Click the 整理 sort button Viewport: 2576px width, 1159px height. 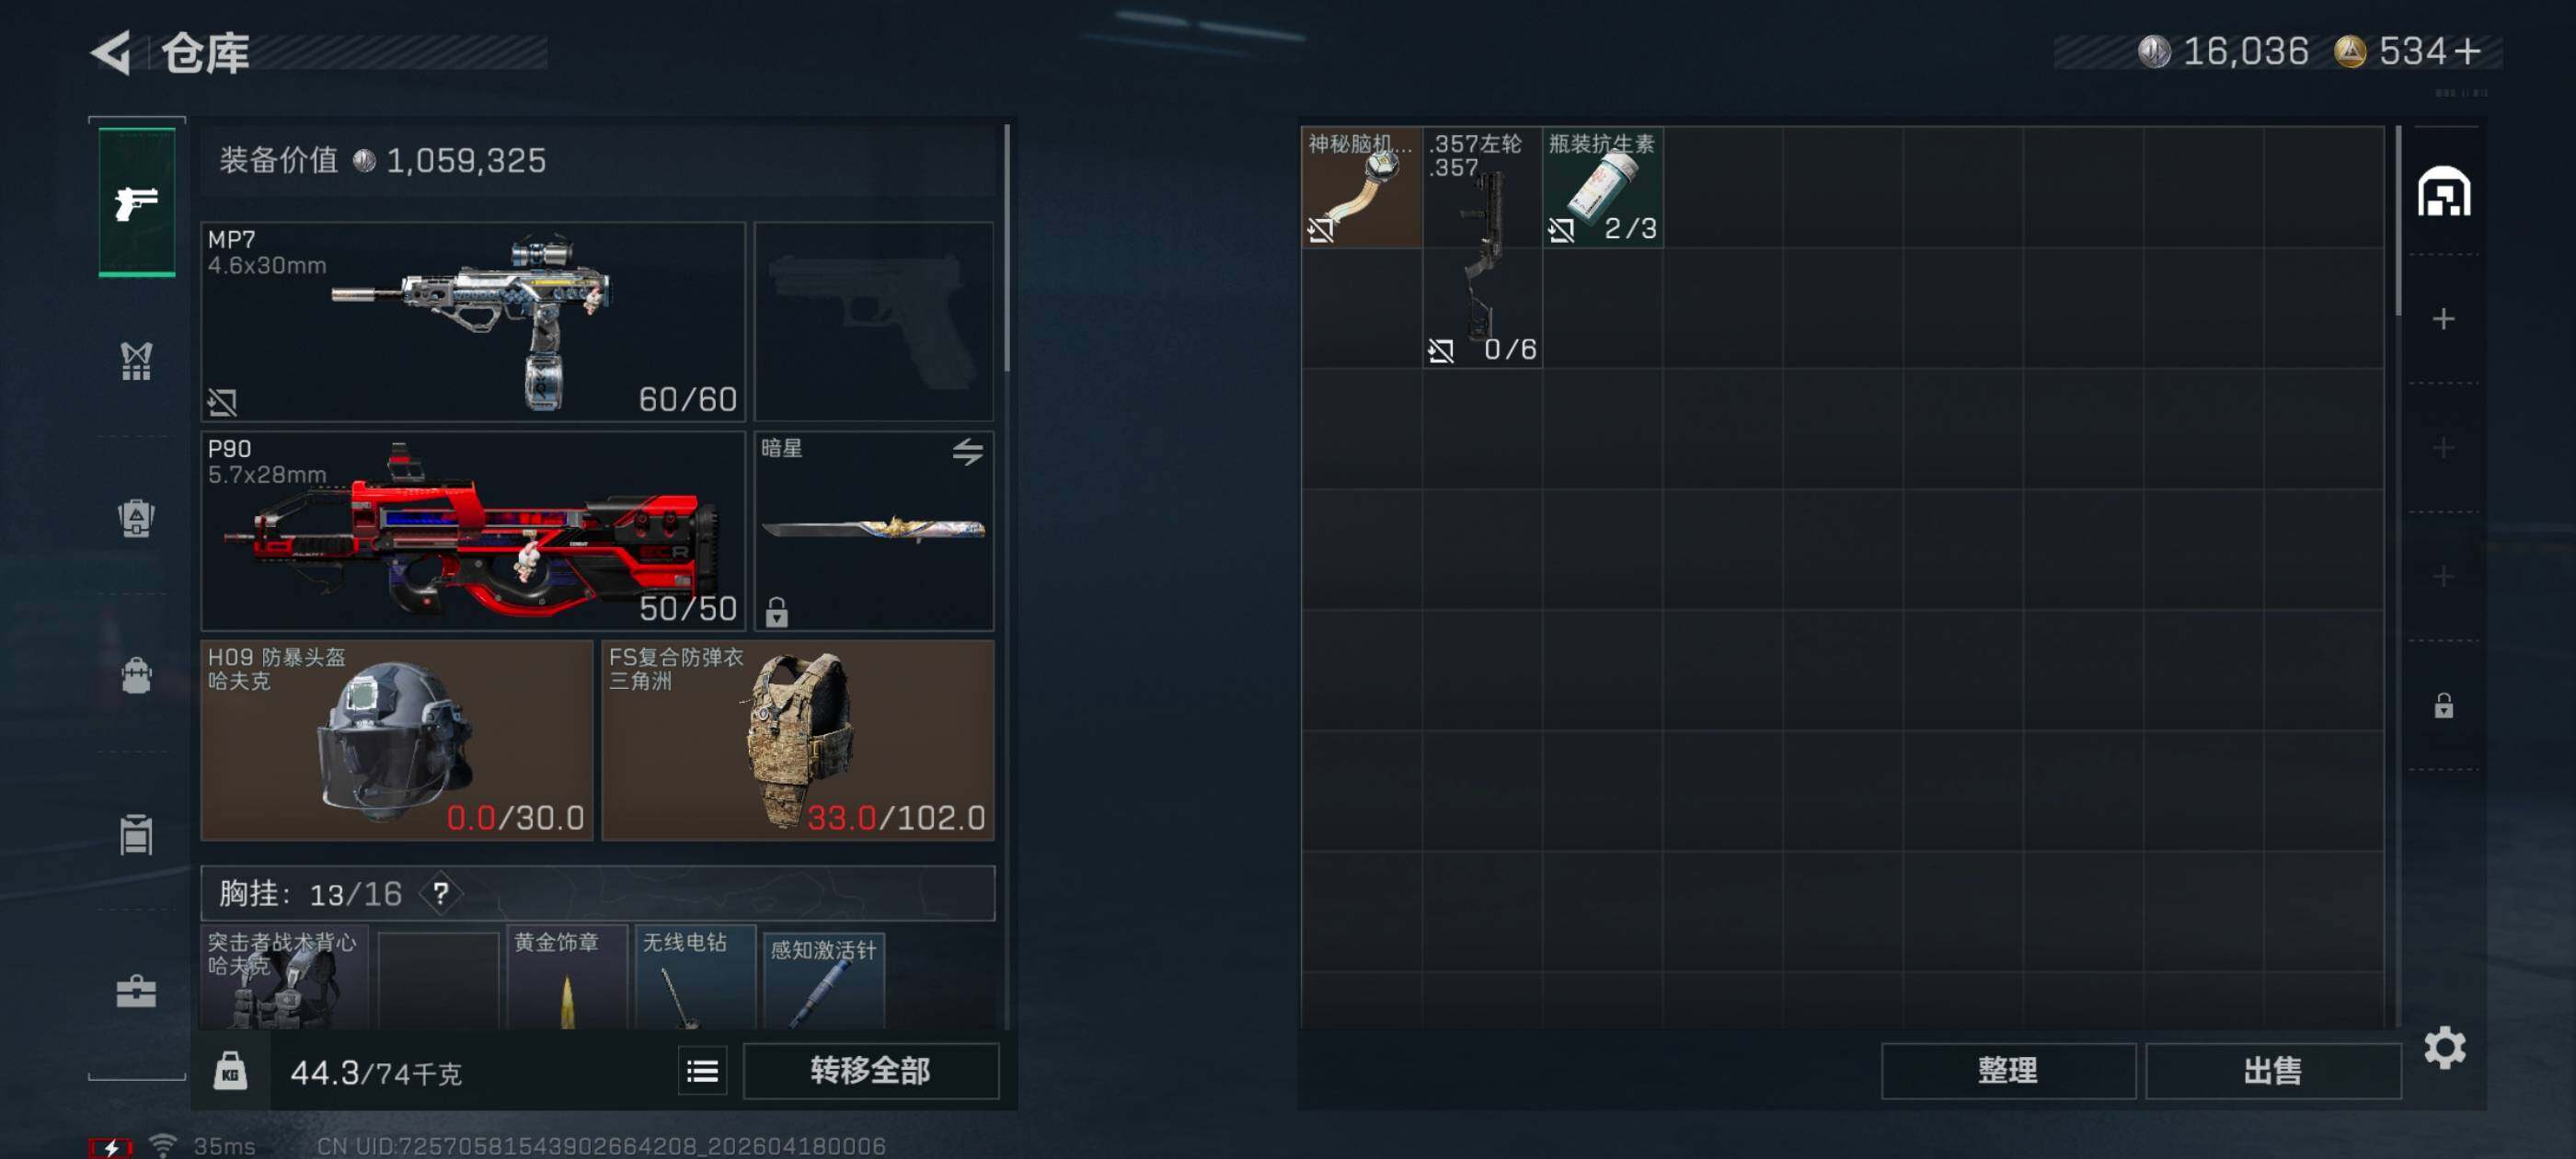pos(2007,1071)
